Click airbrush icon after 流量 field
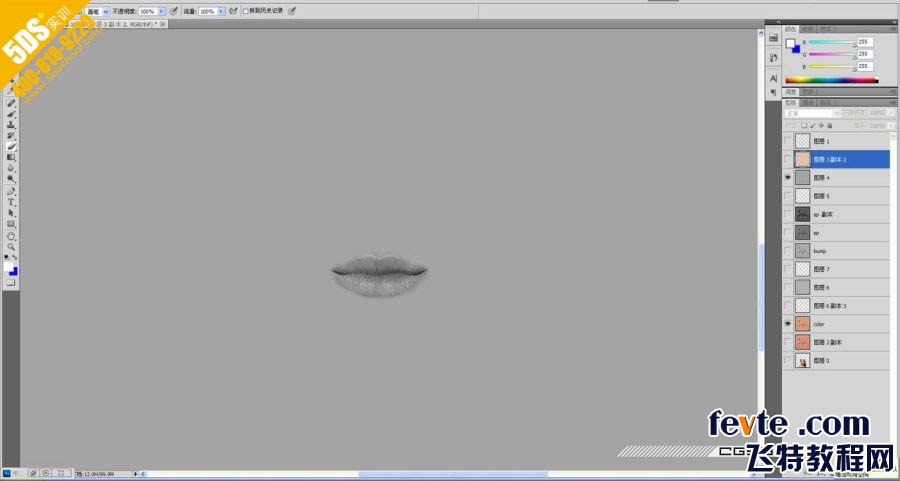The image size is (900, 481). point(233,10)
